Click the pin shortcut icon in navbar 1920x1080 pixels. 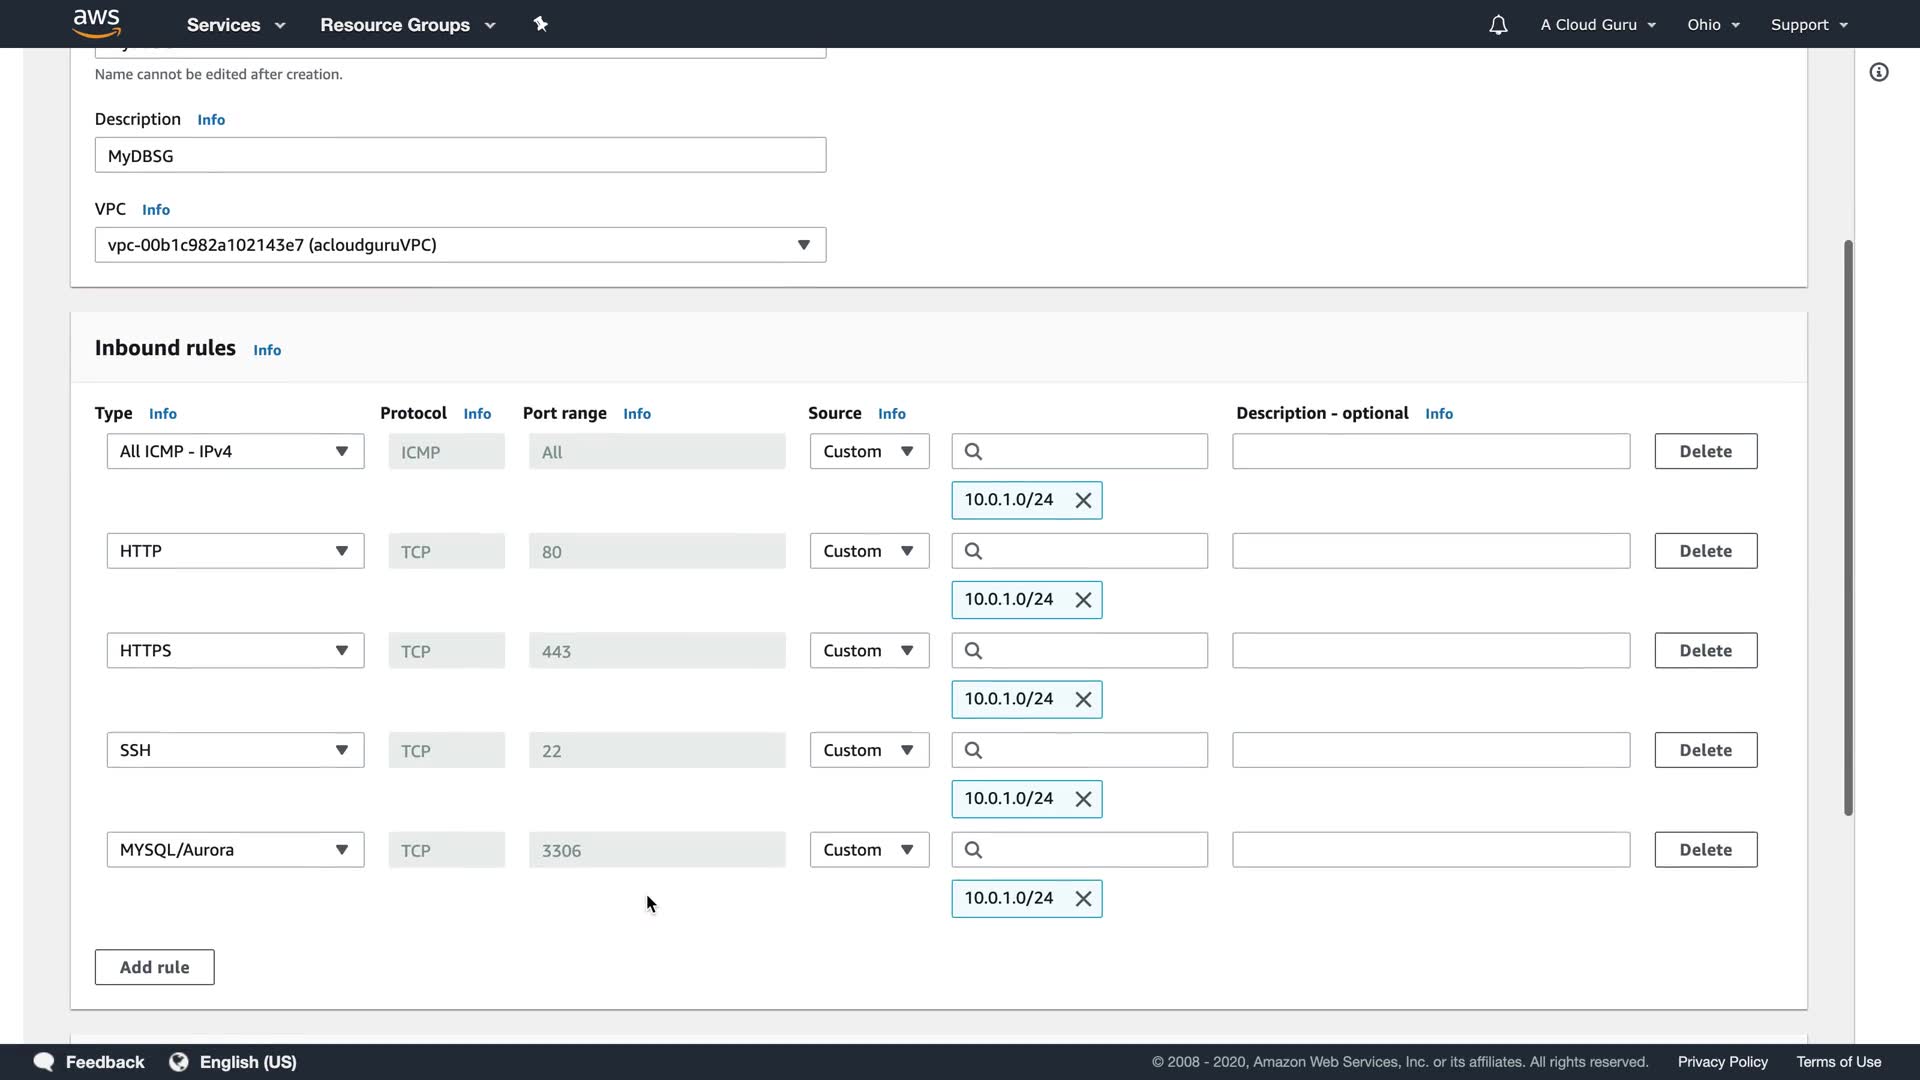click(x=541, y=24)
